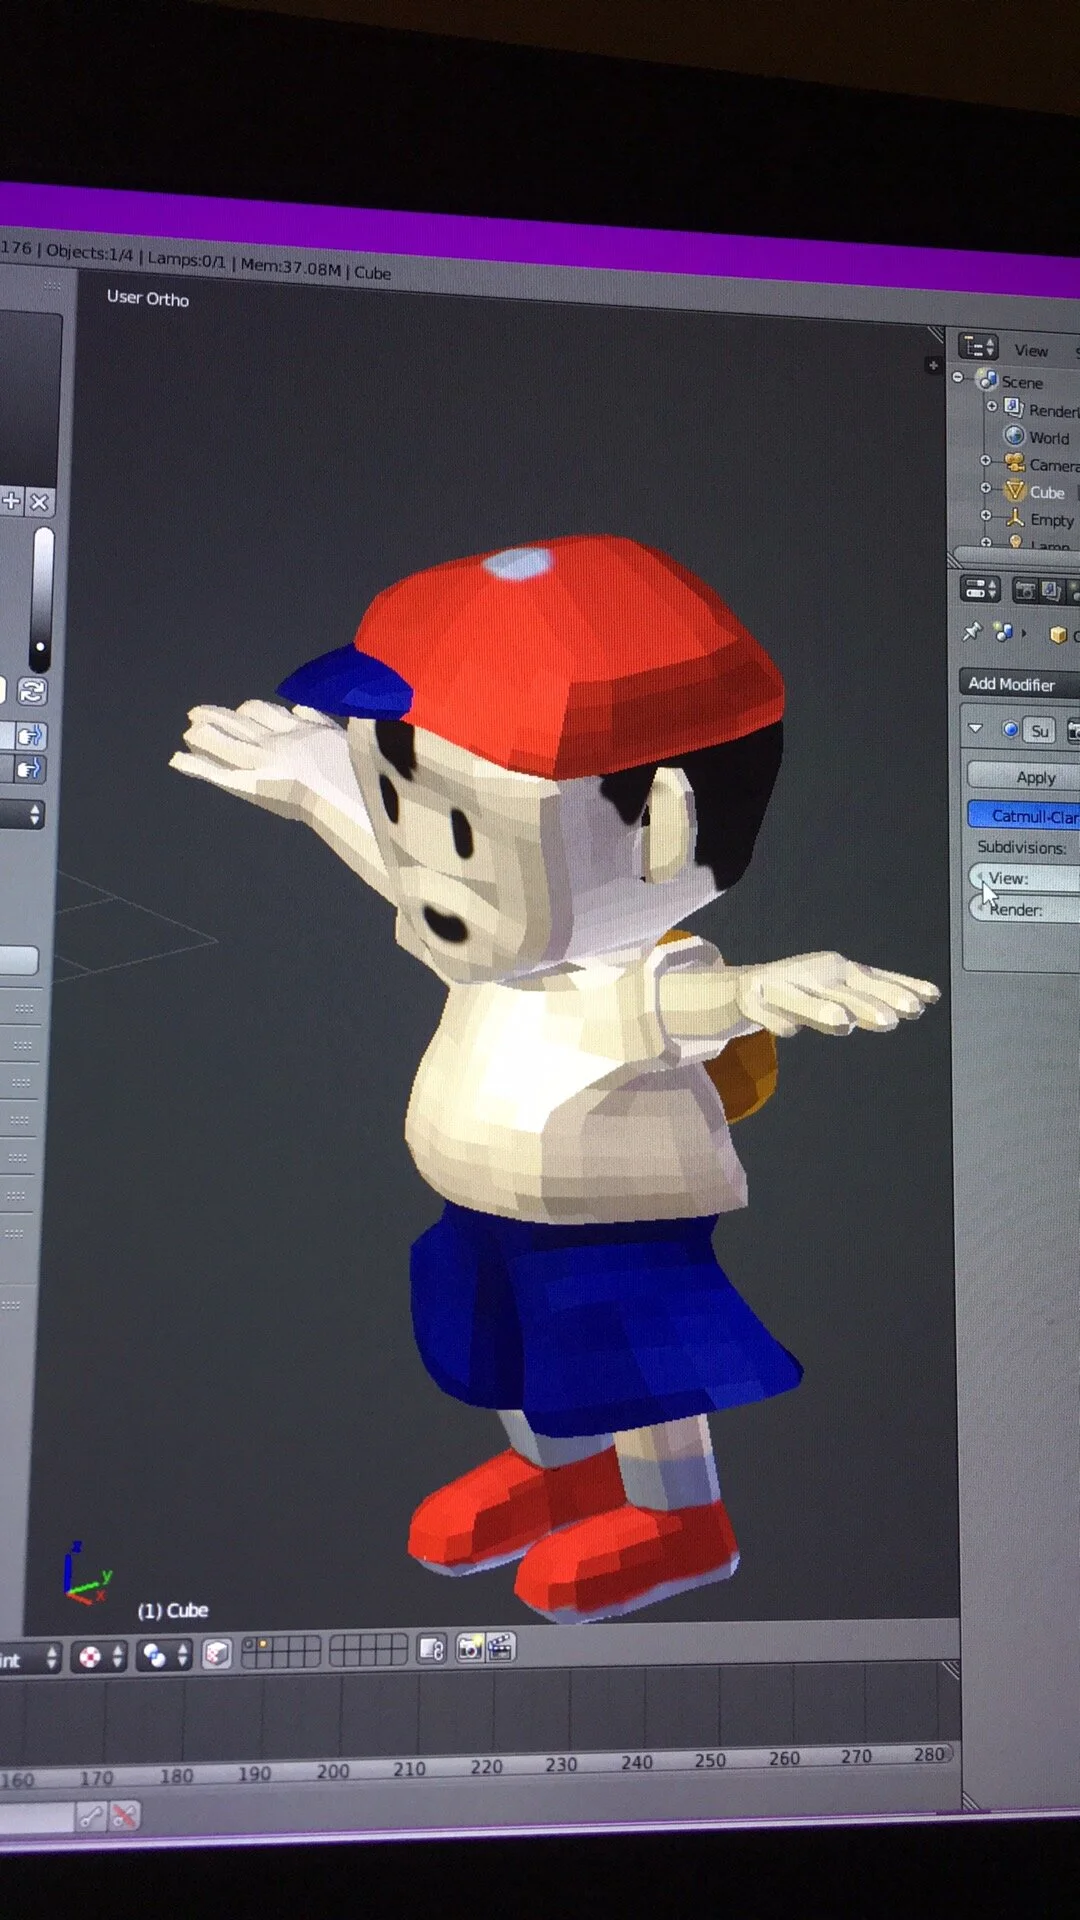Toggle face selection masking for painting
The height and width of the screenshot is (1920, 1080).
coord(217,1654)
